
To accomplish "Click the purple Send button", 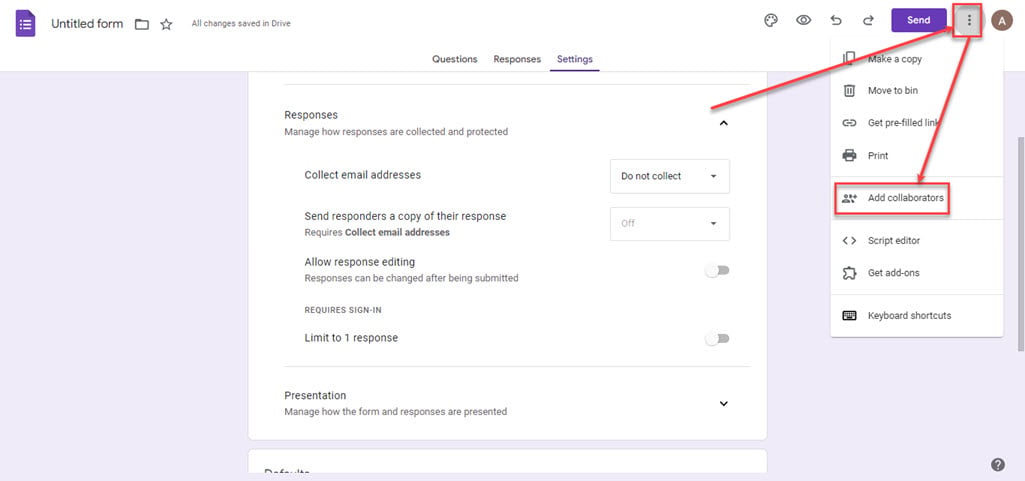I will tap(918, 20).
